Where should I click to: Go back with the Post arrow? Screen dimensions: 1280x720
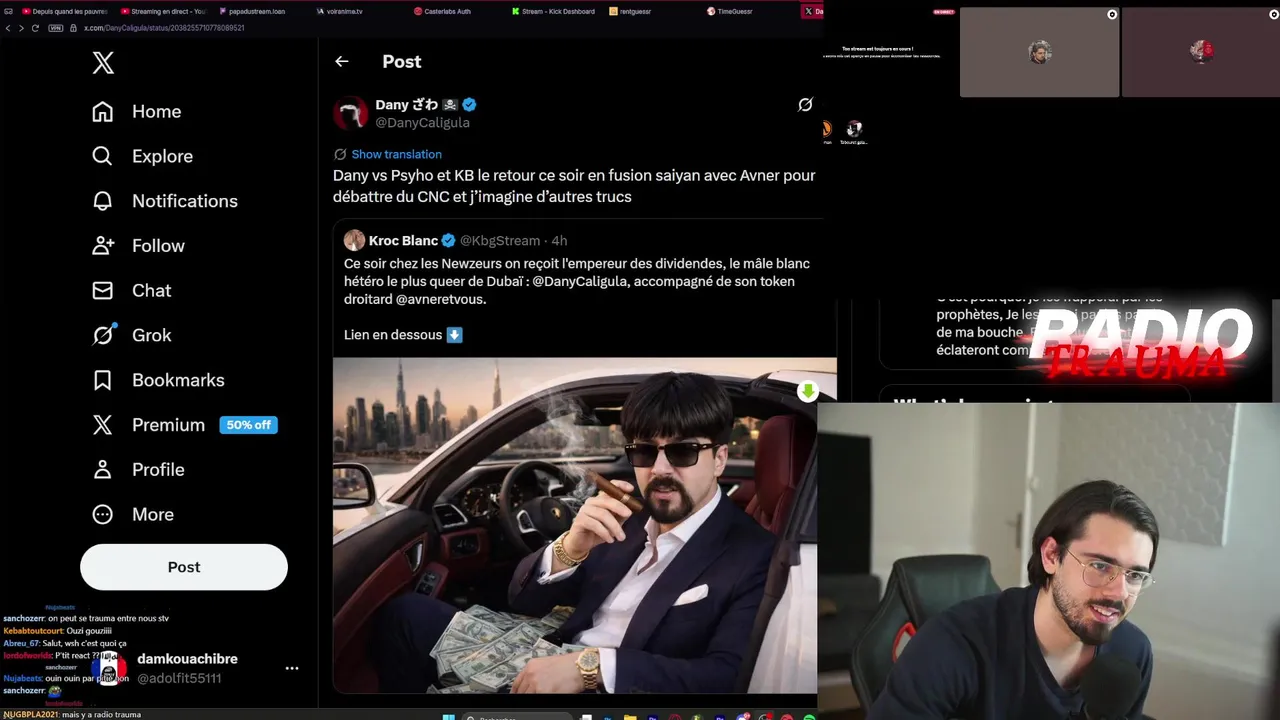pyautogui.click(x=342, y=62)
